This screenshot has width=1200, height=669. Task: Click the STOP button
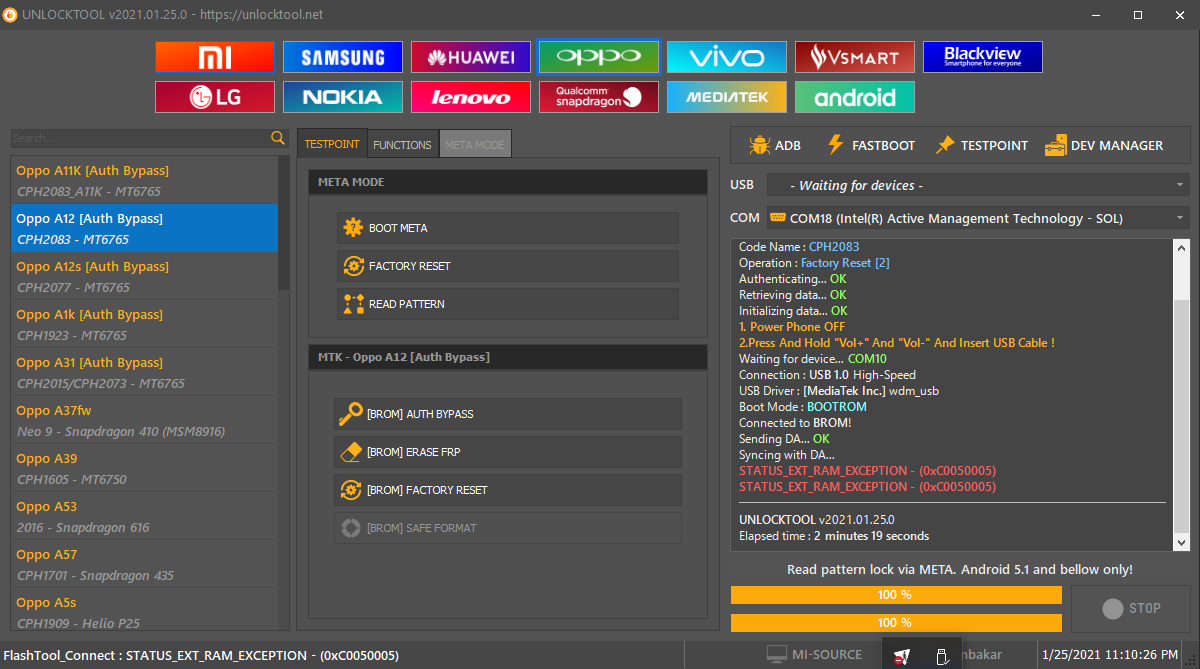[x=1131, y=608]
